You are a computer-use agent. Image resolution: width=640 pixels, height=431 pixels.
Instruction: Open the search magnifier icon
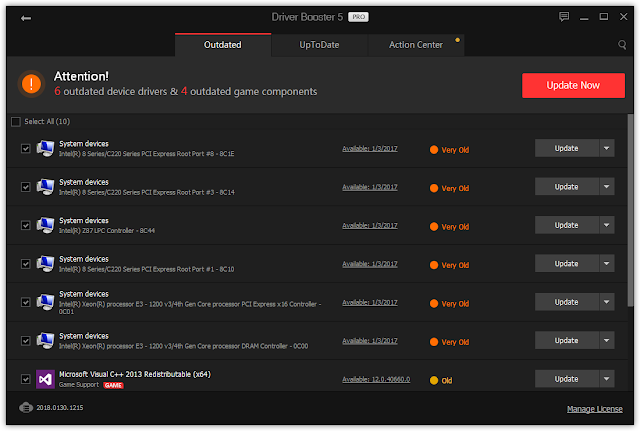622,44
